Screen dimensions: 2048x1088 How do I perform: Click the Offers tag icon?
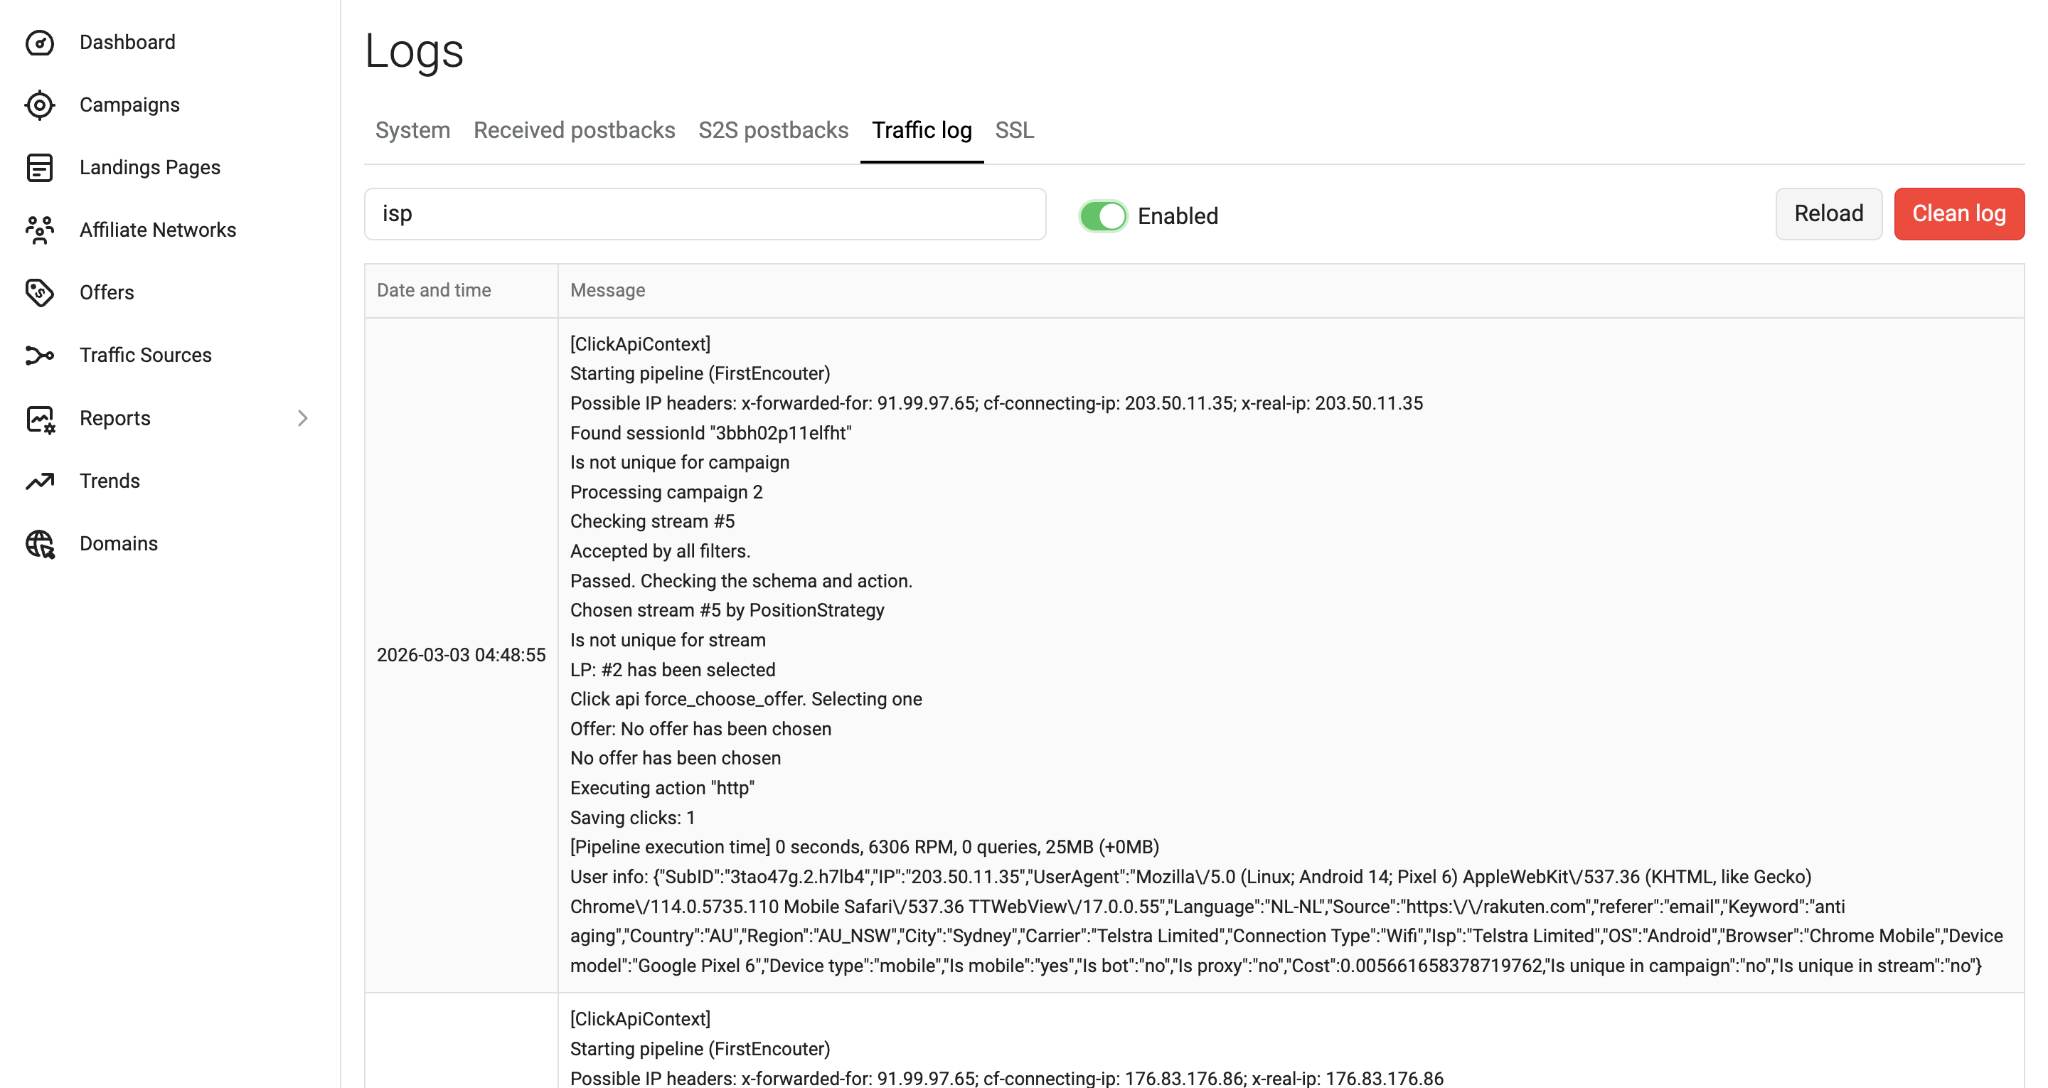pyautogui.click(x=40, y=293)
